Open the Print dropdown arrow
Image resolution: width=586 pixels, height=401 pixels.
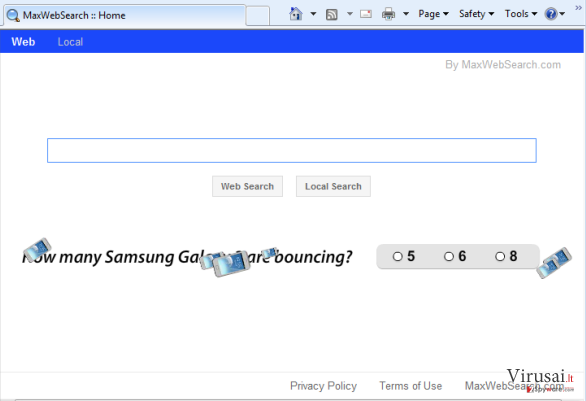pyautogui.click(x=406, y=14)
